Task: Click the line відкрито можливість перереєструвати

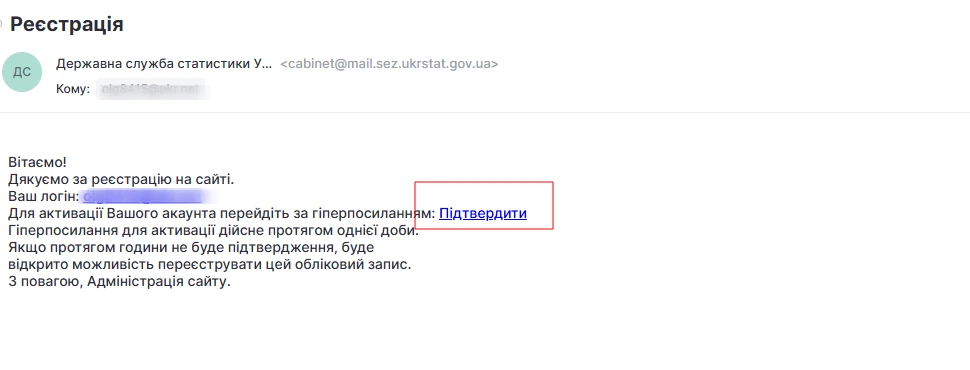Action: [x=210, y=265]
